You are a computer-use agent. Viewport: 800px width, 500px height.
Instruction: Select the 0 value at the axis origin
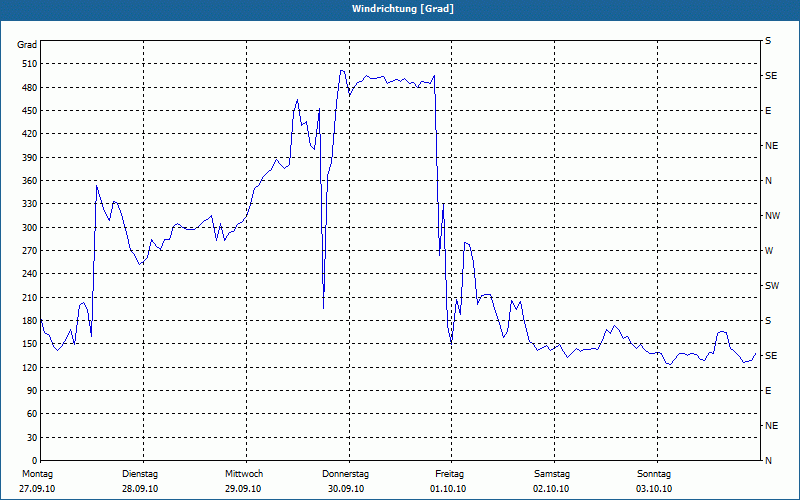(x=35, y=461)
